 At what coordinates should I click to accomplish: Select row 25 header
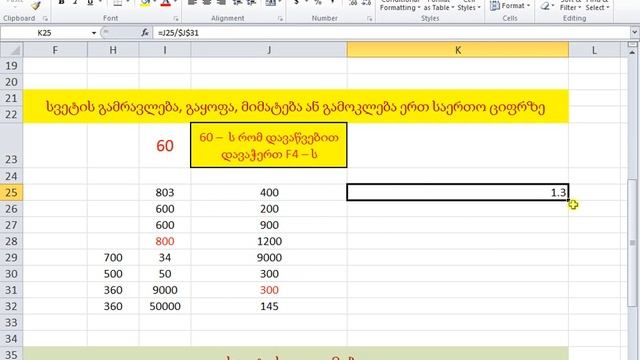(x=11, y=192)
